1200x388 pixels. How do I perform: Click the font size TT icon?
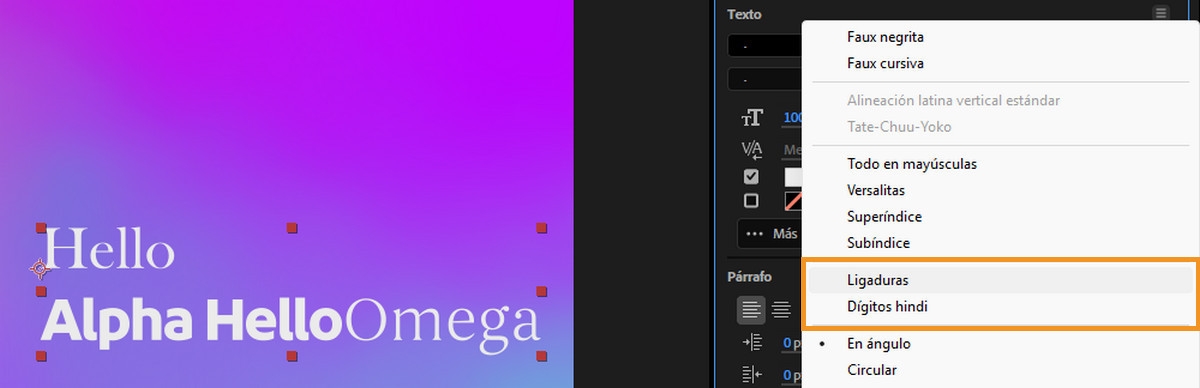(x=751, y=118)
